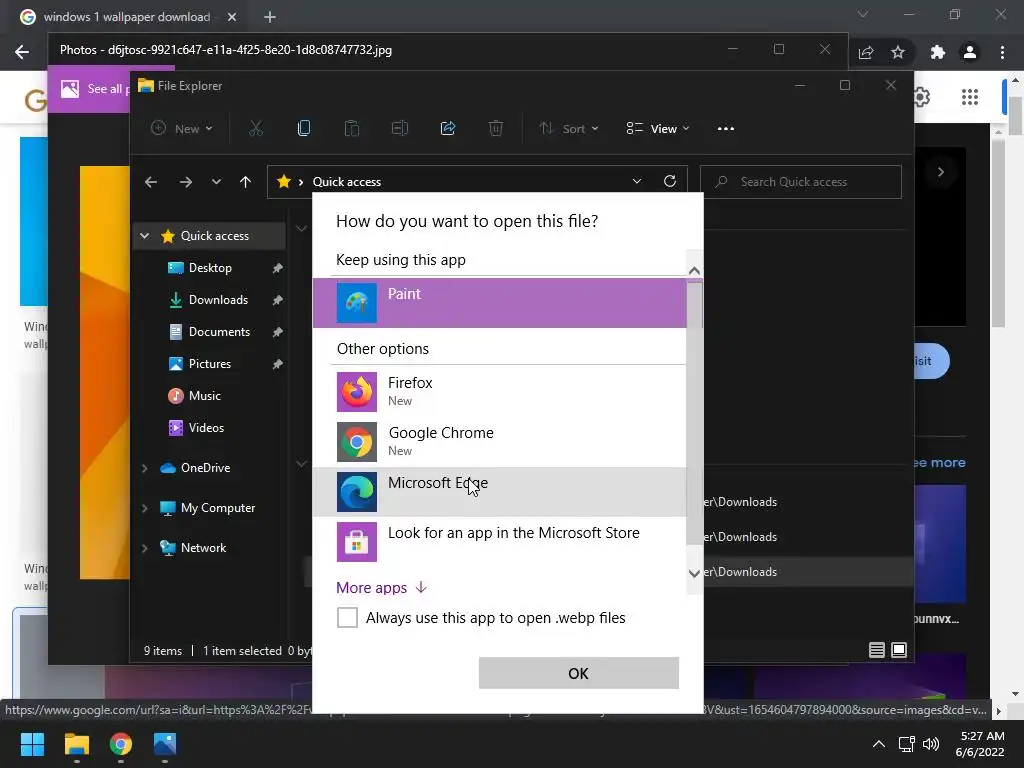Expand the My Computer tree node
This screenshot has width=1024, height=768.
pos(144,508)
